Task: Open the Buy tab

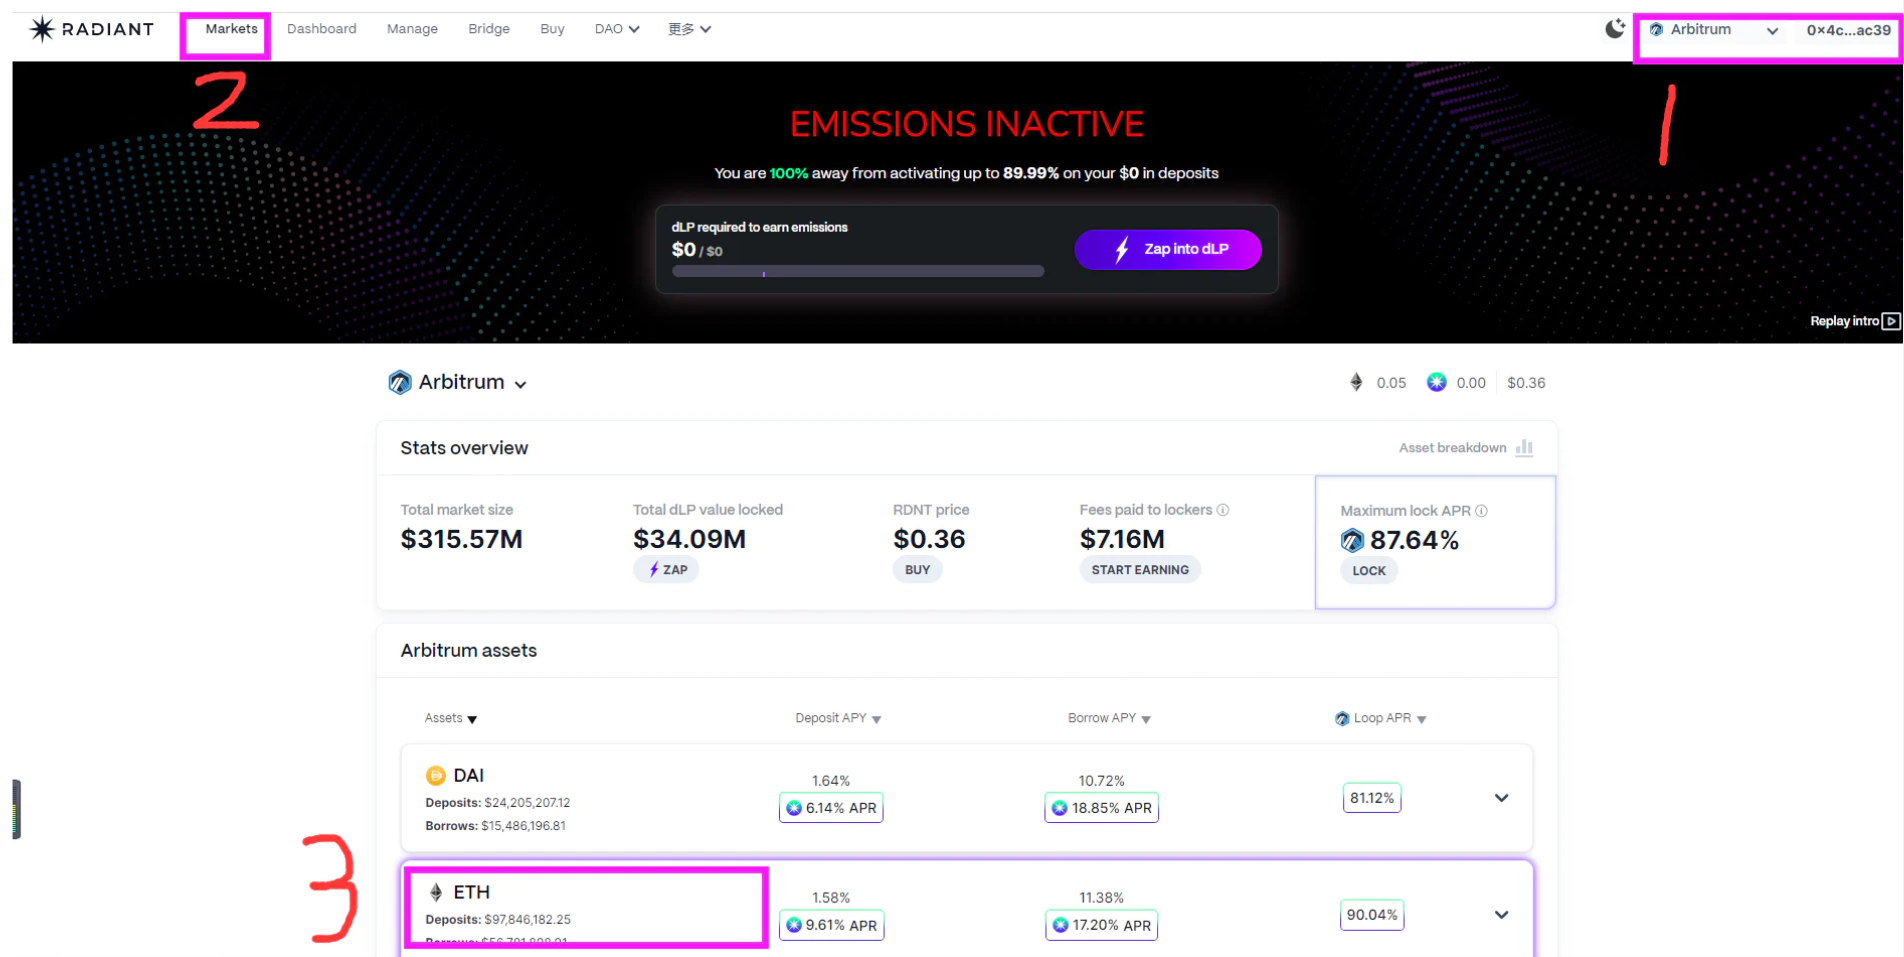Action: [x=552, y=29]
